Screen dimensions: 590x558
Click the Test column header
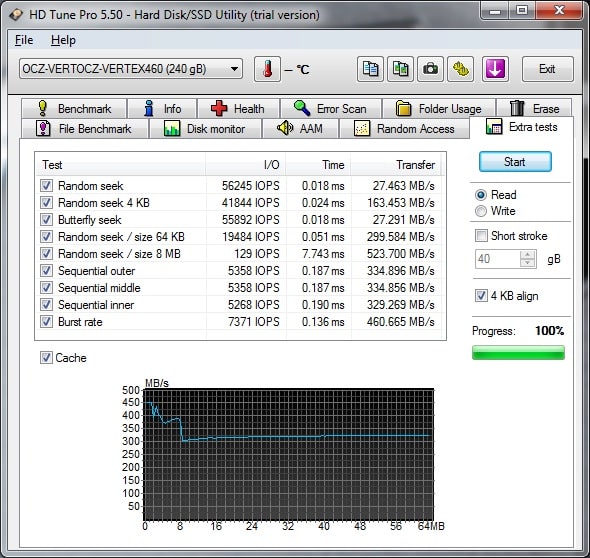[121, 165]
